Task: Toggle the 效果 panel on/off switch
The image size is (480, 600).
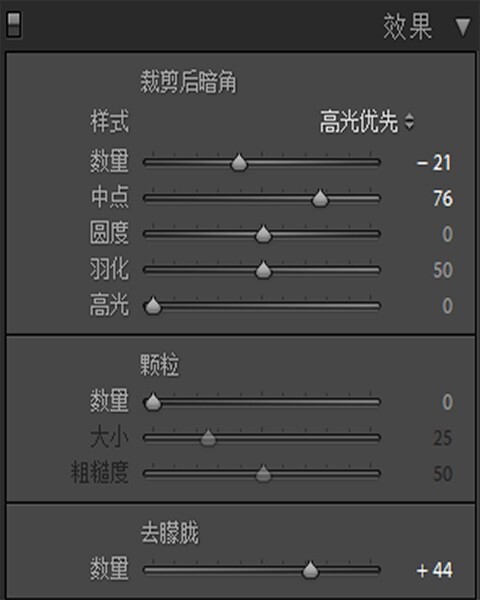Action: click(x=14, y=25)
